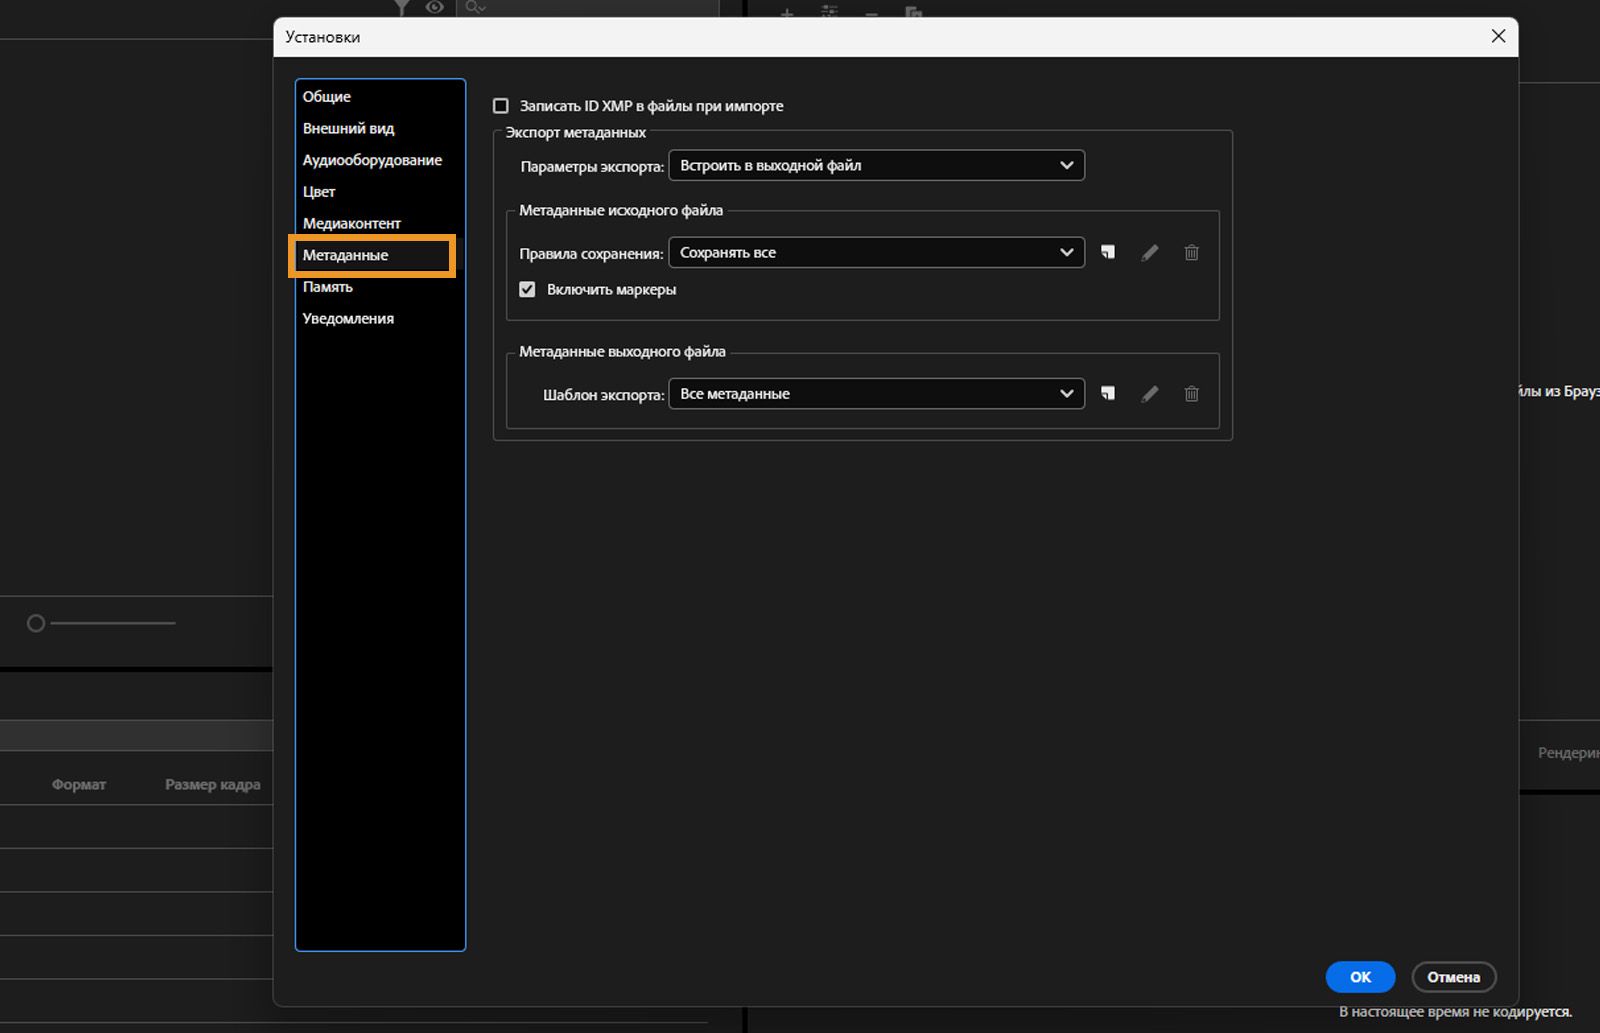This screenshot has width=1600, height=1033.
Task: Open the Внешний вид settings category
Action: 348,128
